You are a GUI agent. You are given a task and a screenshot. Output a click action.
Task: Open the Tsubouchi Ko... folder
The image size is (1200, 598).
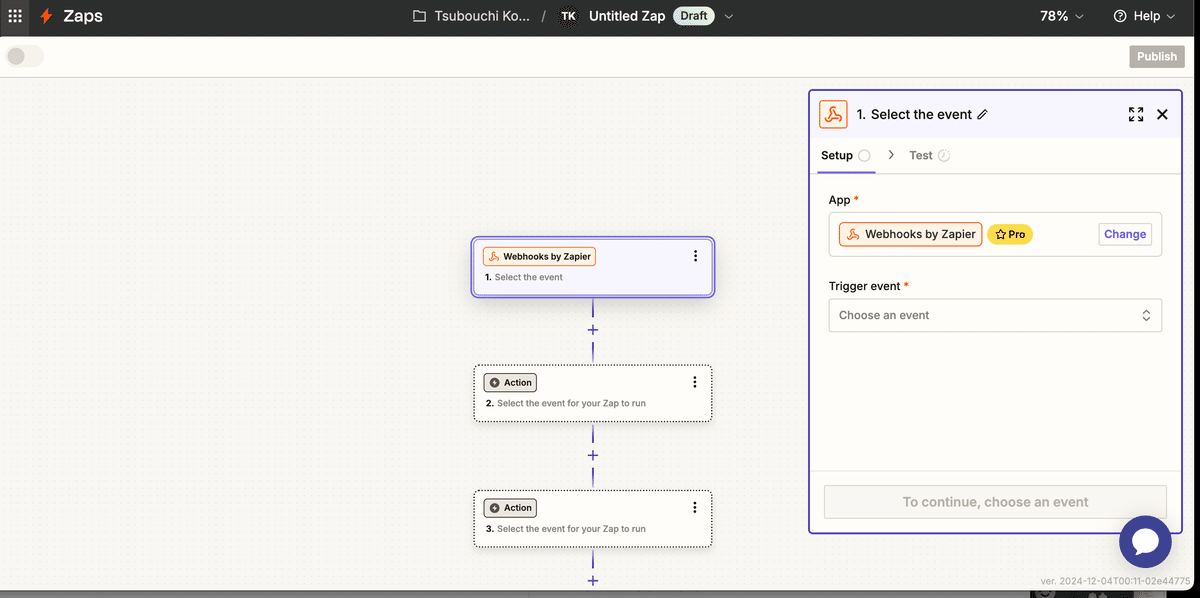pyautogui.click(x=471, y=16)
